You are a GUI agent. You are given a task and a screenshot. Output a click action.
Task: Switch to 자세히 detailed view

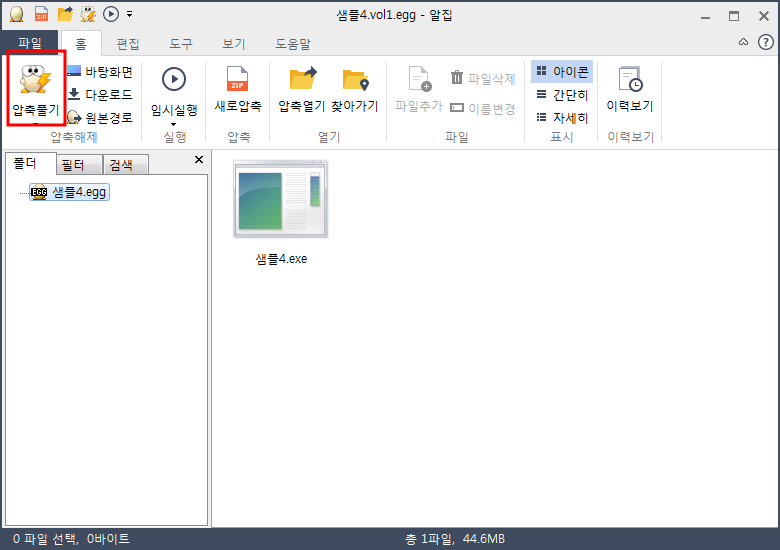pos(562,117)
